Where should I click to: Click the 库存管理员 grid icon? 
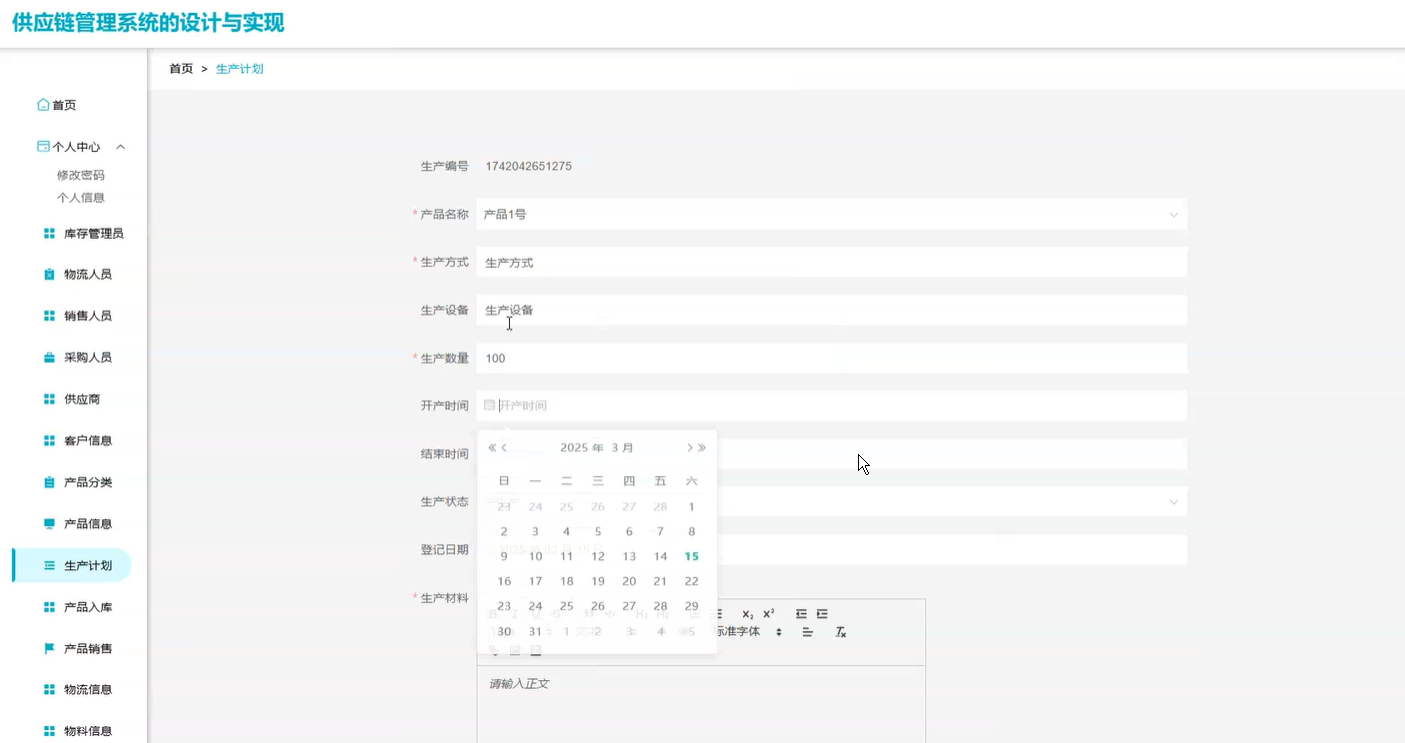[x=49, y=234]
